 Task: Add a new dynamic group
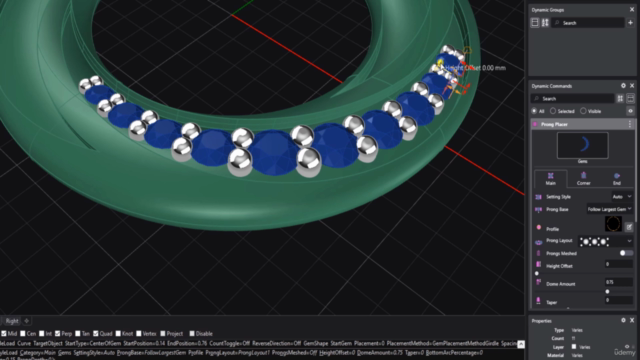pos(630,23)
